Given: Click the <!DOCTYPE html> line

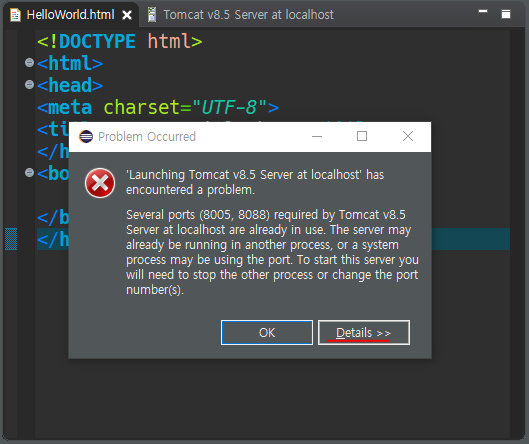Looking at the screenshot, I should click(120, 41).
